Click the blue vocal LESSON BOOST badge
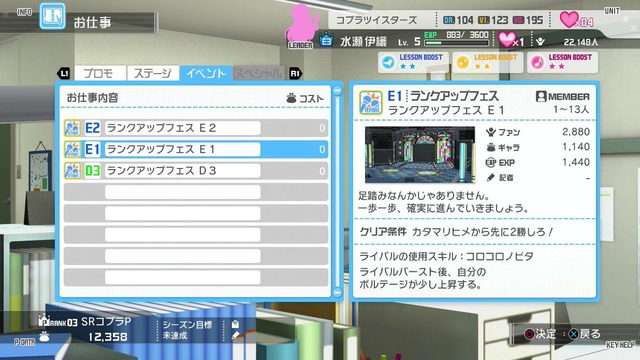This screenshot has height=360, width=640. [x=413, y=62]
